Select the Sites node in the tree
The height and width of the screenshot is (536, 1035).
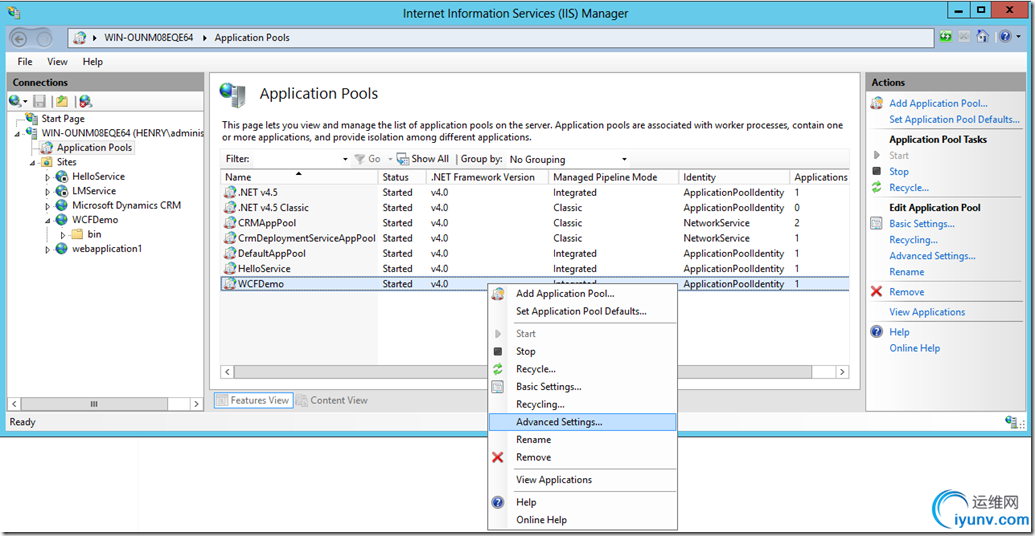(x=66, y=162)
